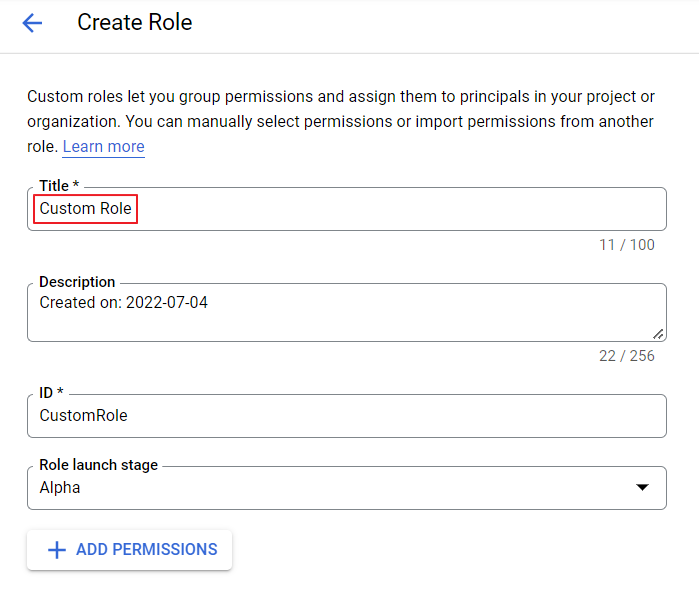
Task: Grab the Description box resize handle
Action: coord(658,334)
